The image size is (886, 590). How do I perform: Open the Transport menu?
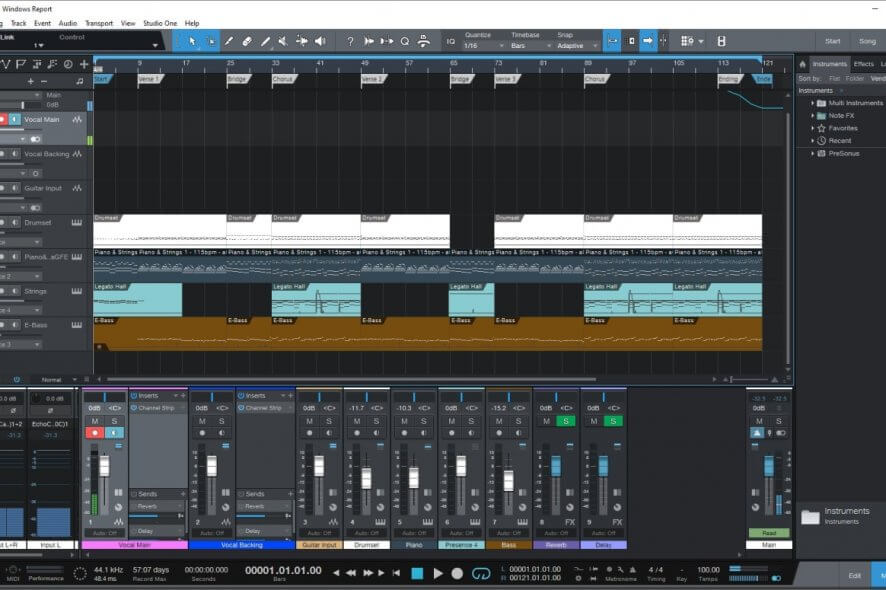pos(99,23)
